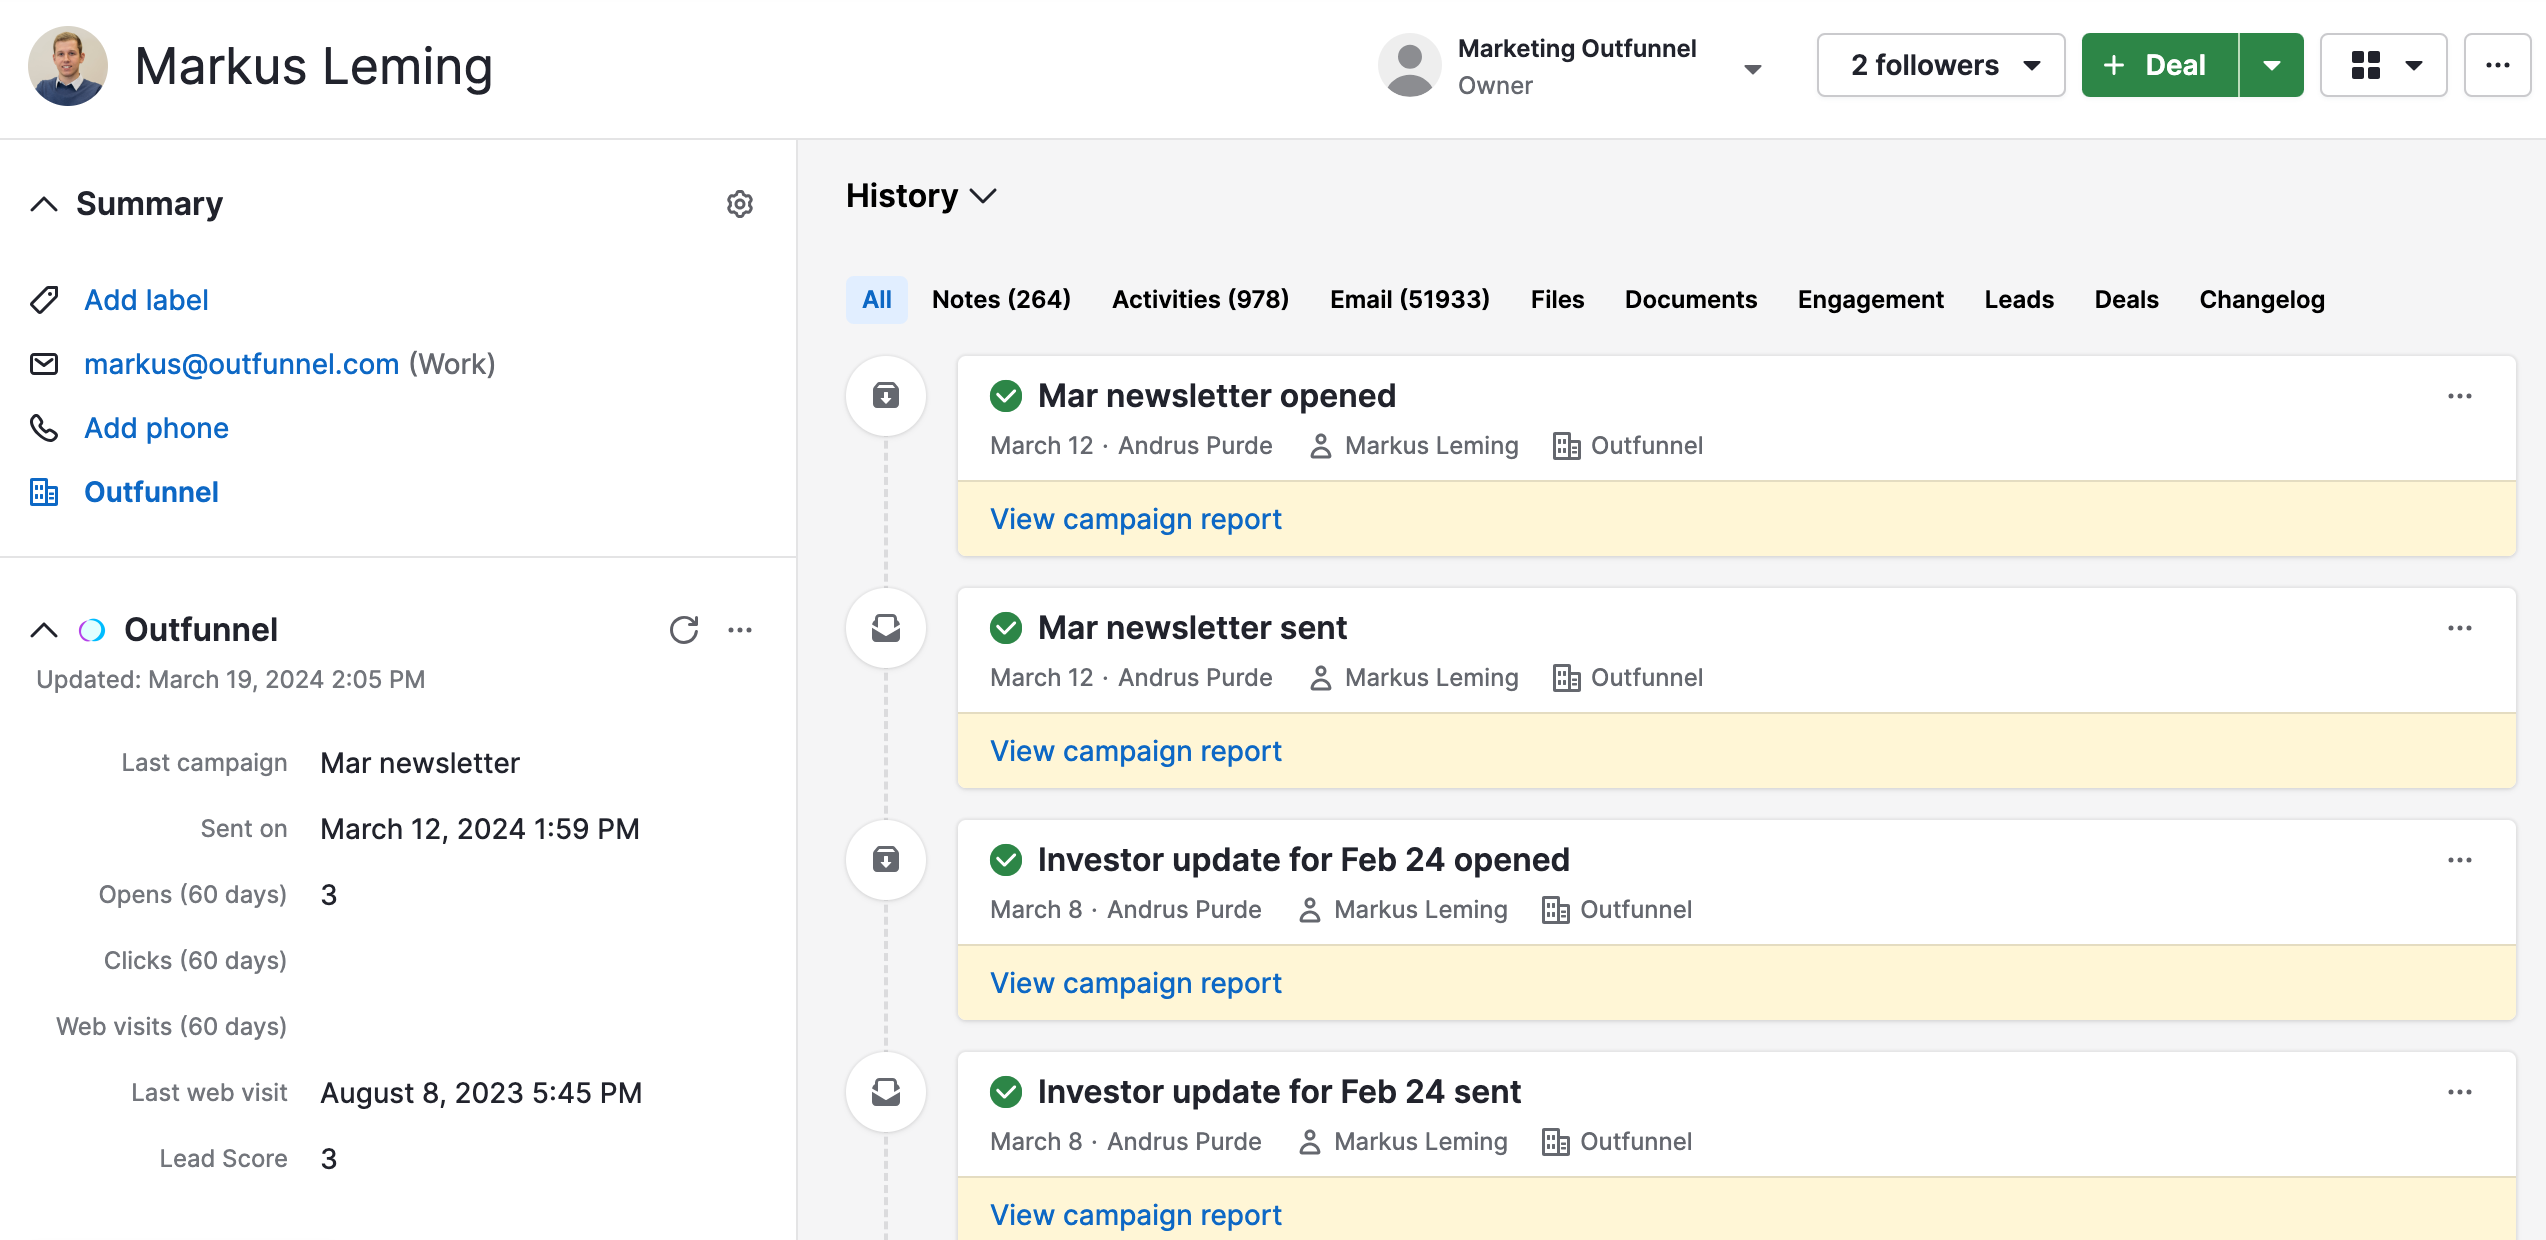The width and height of the screenshot is (2546, 1240).
Task: Open the Deal split-button dropdown arrow
Action: (2272, 64)
